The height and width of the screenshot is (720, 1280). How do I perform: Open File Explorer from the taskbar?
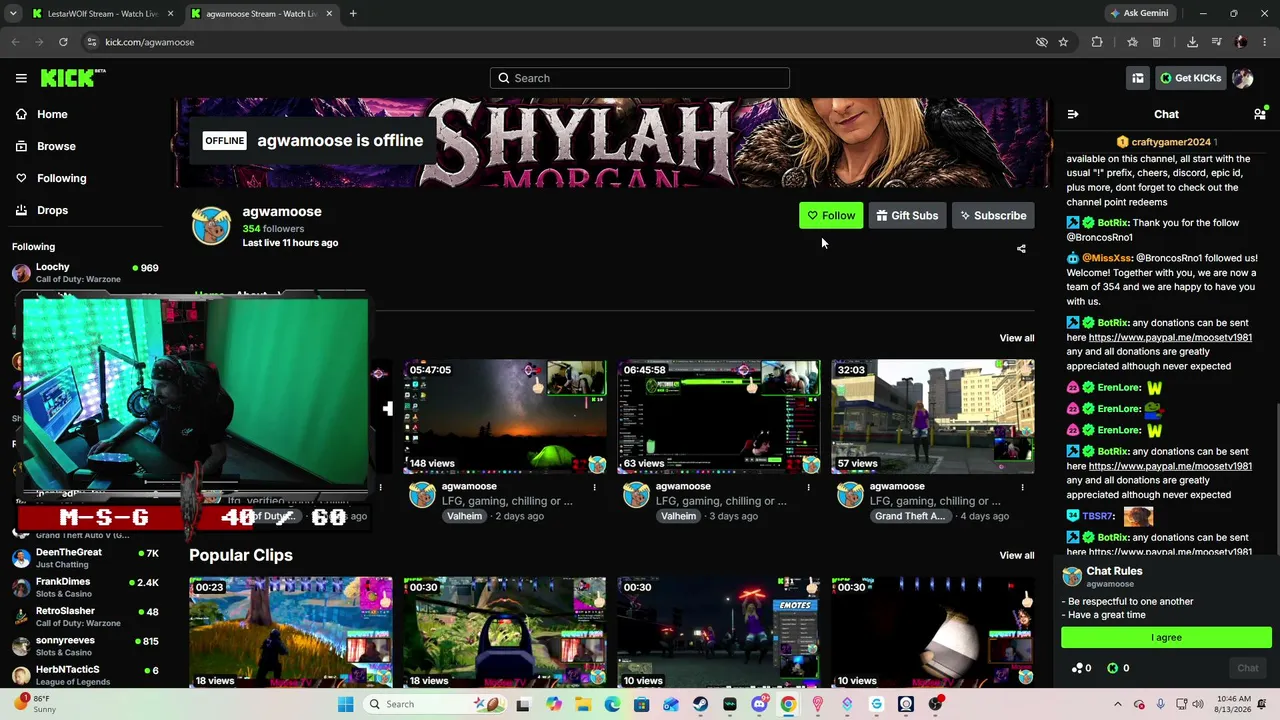tap(583, 704)
